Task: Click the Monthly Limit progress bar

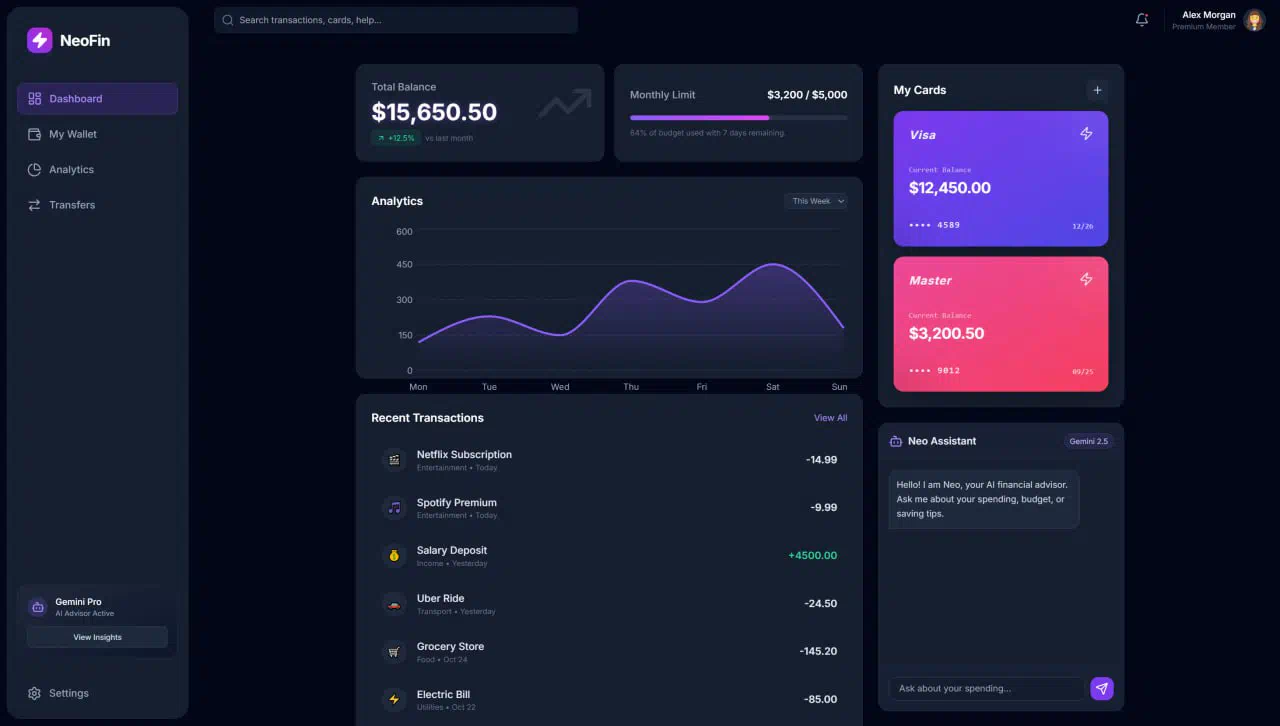Action: (x=738, y=118)
